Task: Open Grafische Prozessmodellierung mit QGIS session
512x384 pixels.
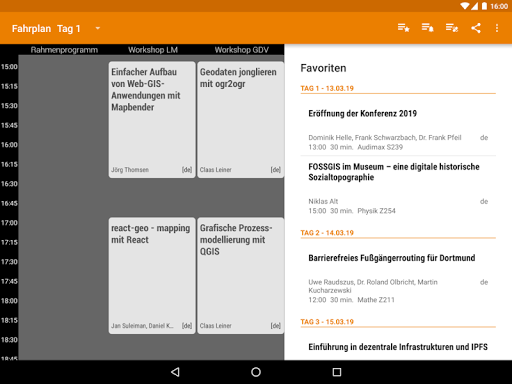Action: [240, 276]
